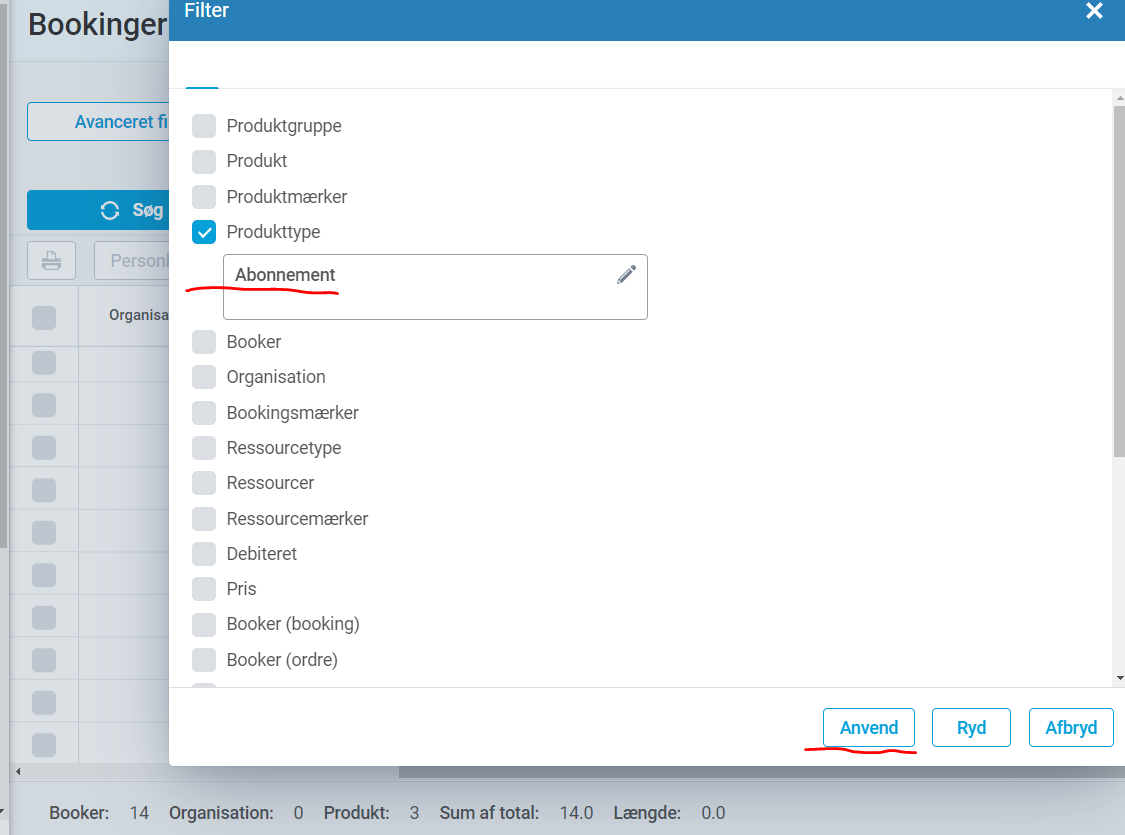Cancel with the Afbryd button
Image resolution: width=1125 pixels, height=835 pixels.
(1071, 727)
